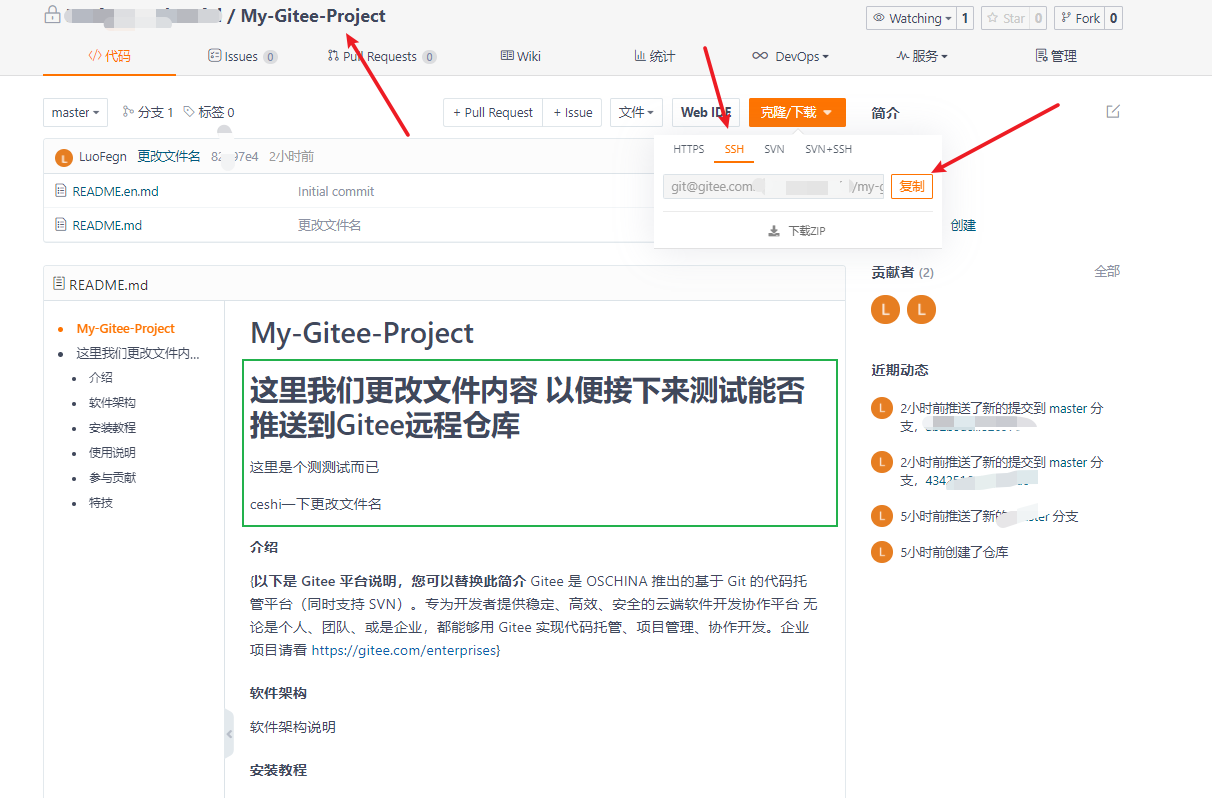1212x798 pixels.
Task: Expand the 文件 dropdown
Action: coord(637,112)
